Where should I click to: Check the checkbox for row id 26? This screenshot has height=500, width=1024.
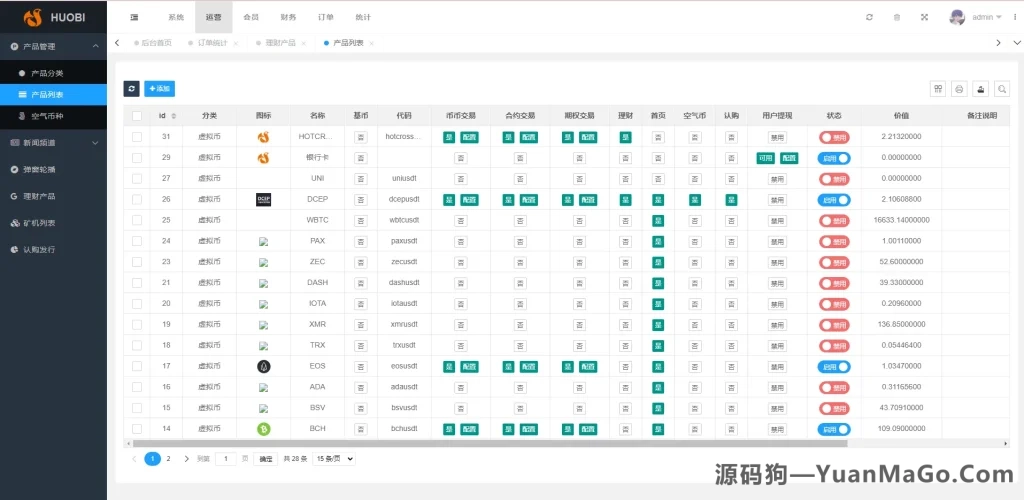click(x=136, y=200)
